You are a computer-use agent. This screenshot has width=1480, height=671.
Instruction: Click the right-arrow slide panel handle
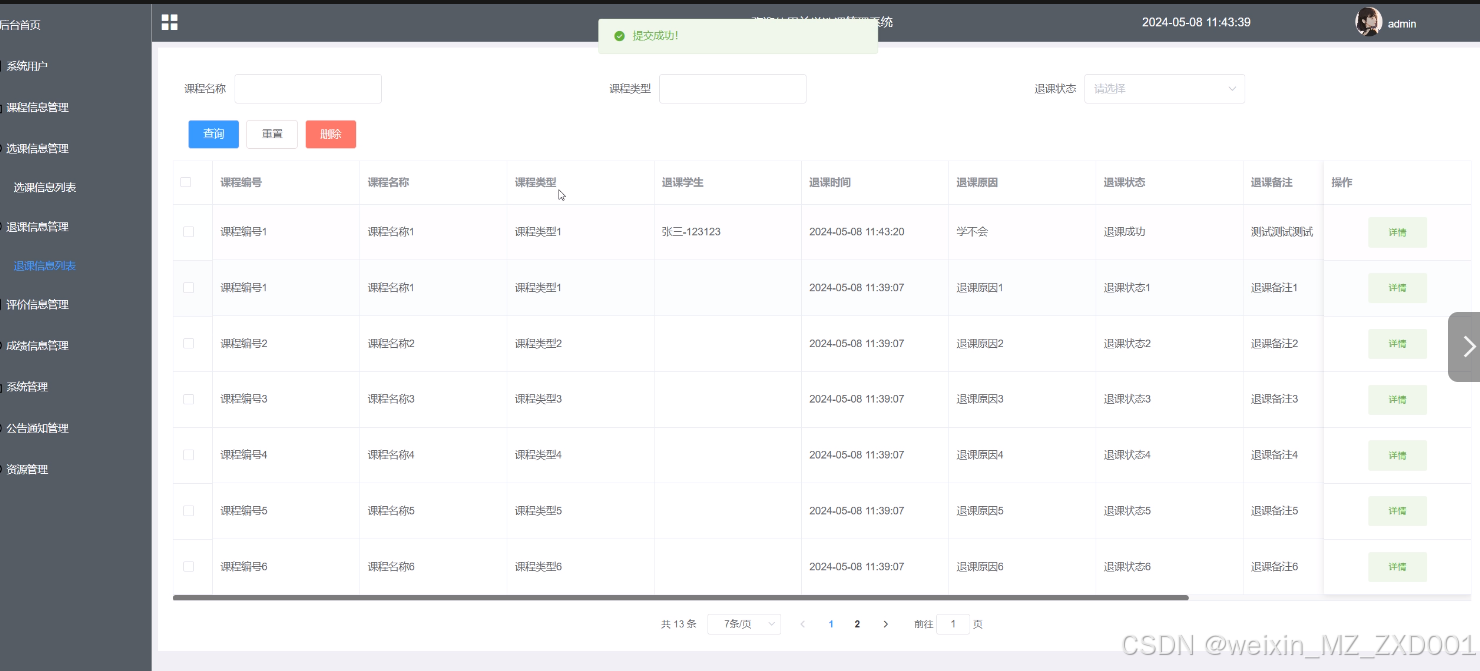[1465, 347]
